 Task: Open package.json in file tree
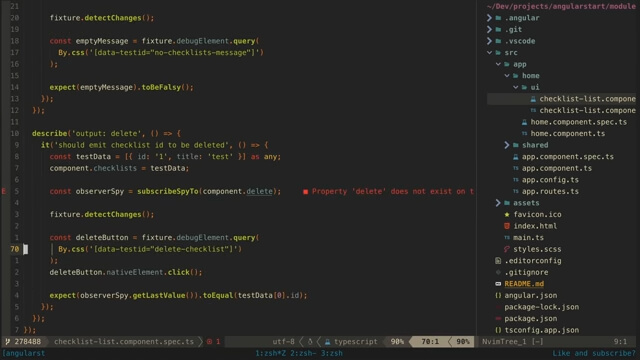pyautogui.click(x=530, y=318)
